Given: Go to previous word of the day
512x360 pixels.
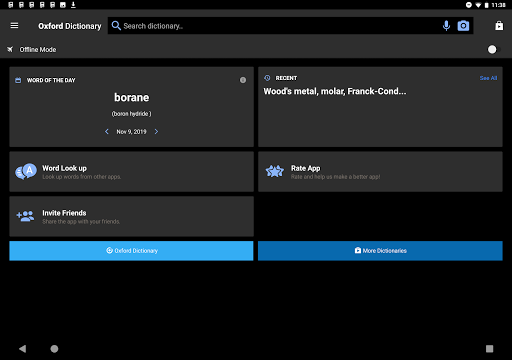Looking at the screenshot, I should 107,132.
